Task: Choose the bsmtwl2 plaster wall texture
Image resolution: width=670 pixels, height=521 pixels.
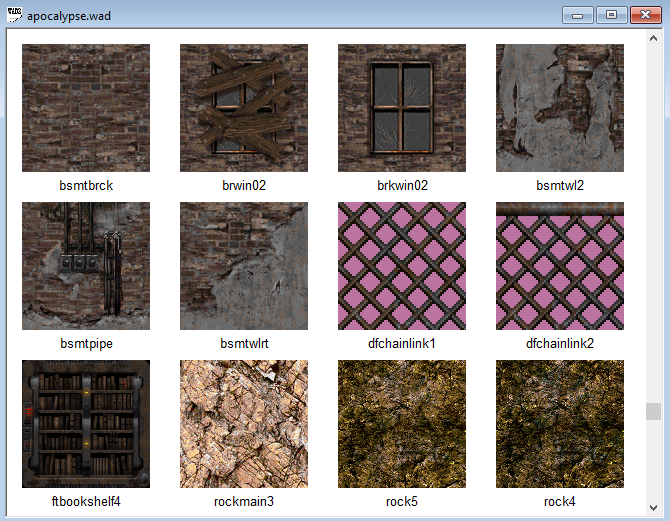Action: (x=560, y=108)
